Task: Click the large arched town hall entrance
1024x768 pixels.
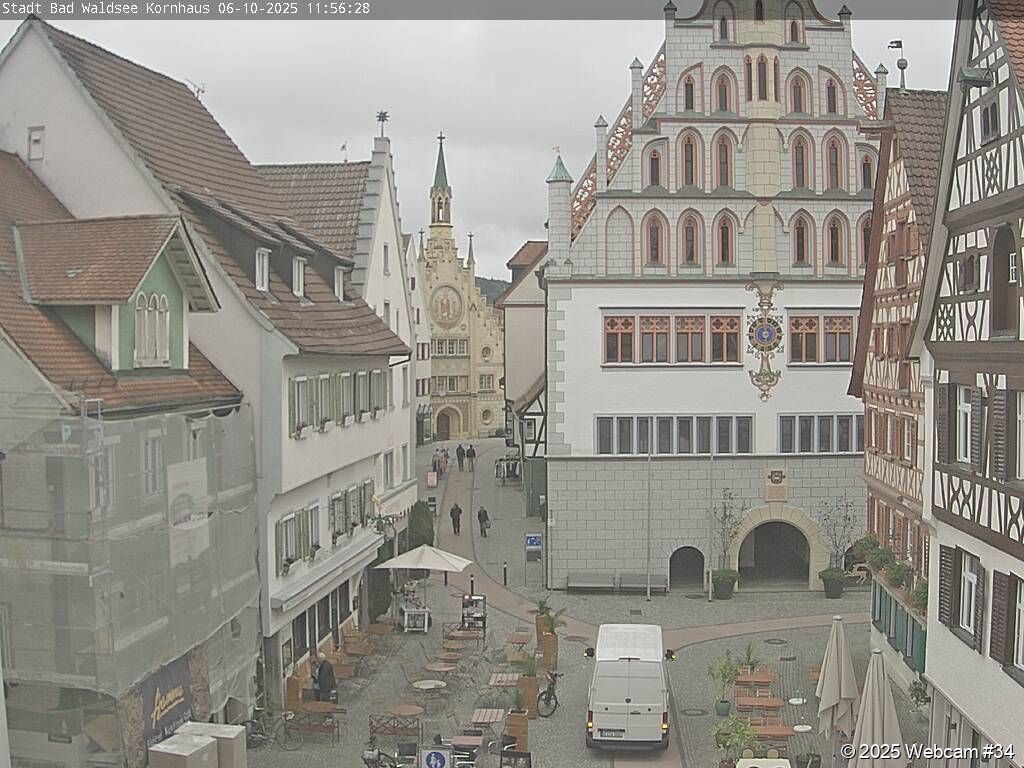Action: [x=774, y=553]
